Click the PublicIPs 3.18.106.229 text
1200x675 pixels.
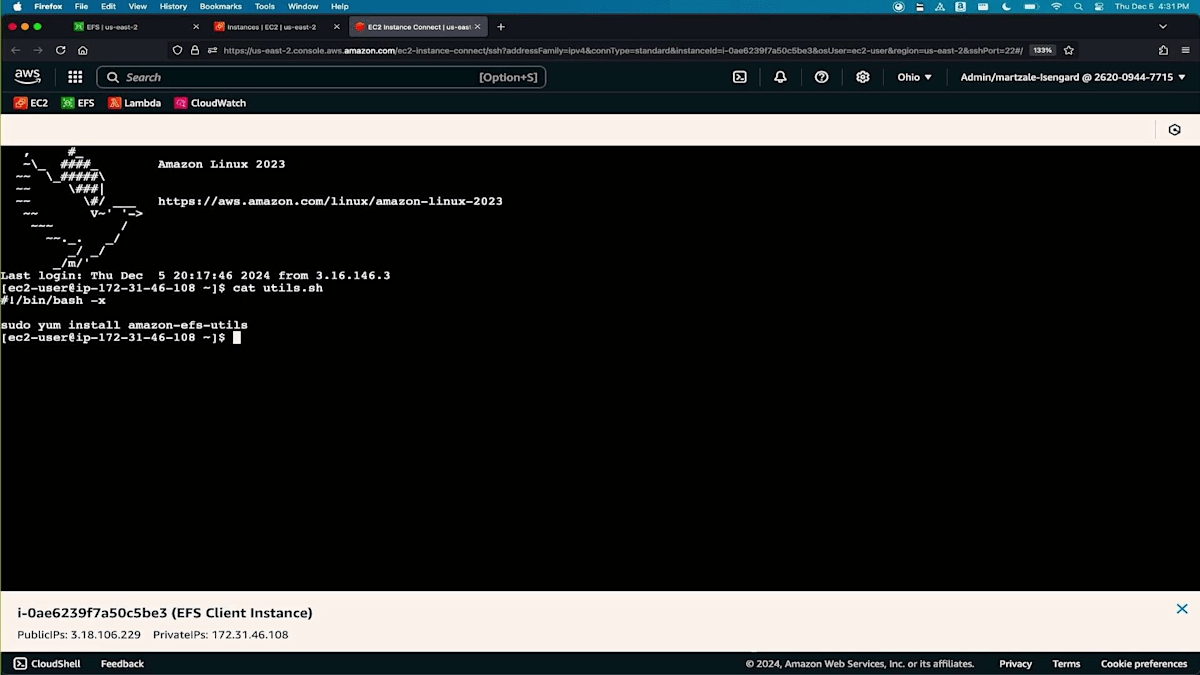click(x=79, y=635)
